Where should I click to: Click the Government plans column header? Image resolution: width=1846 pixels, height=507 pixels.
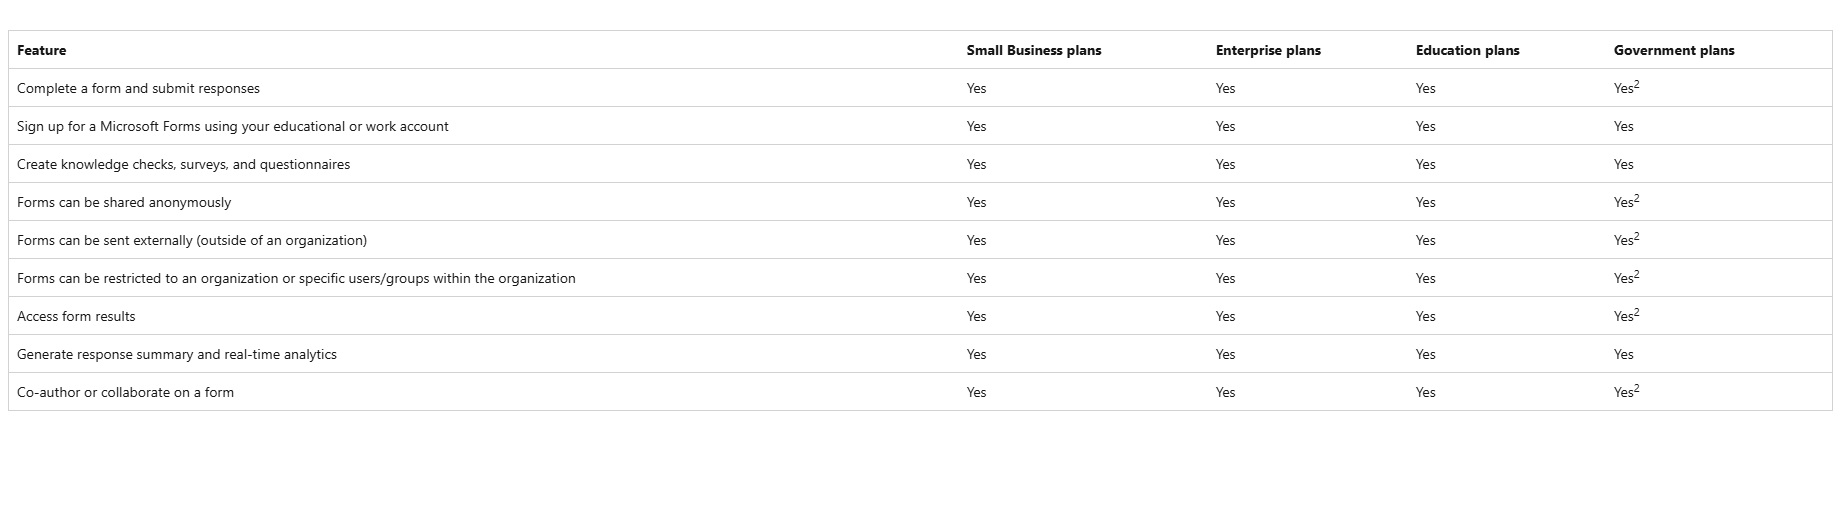[1673, 50]
